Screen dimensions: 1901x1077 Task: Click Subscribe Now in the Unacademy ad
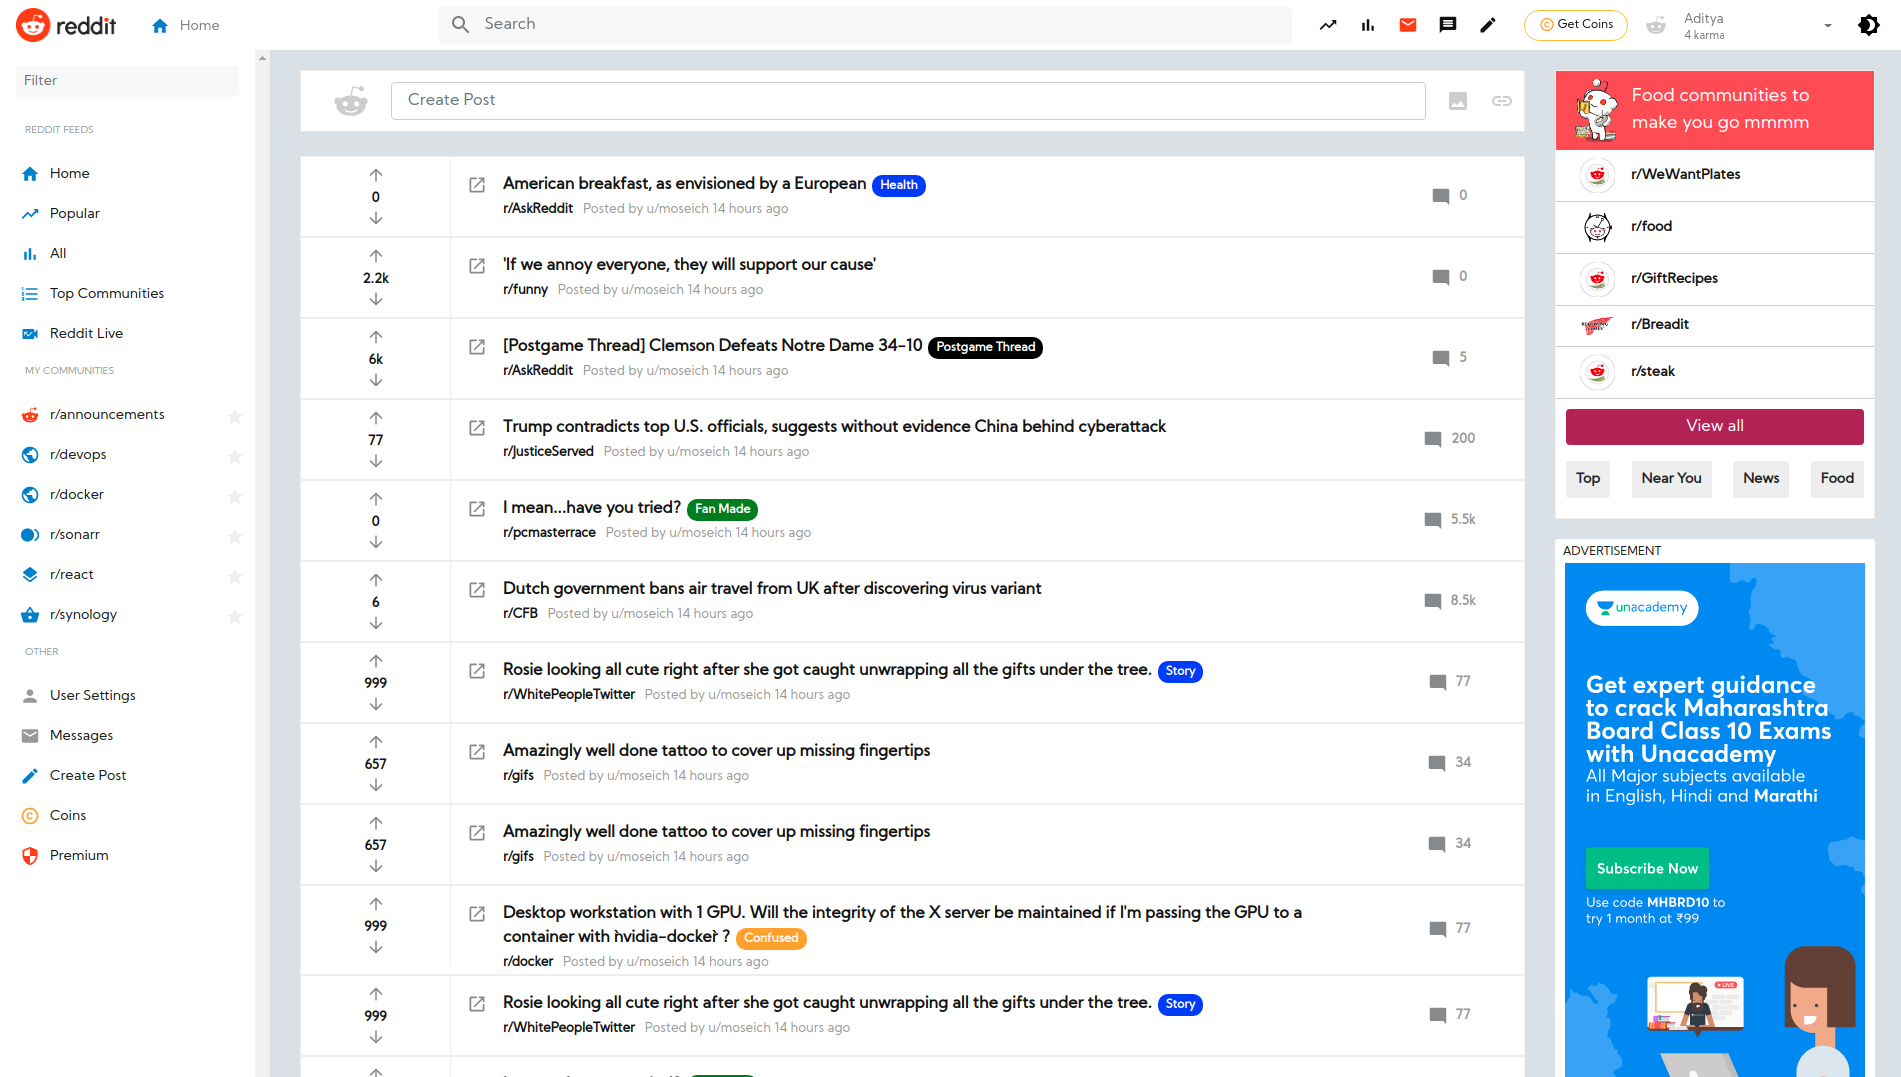(x=1646, y=868)
